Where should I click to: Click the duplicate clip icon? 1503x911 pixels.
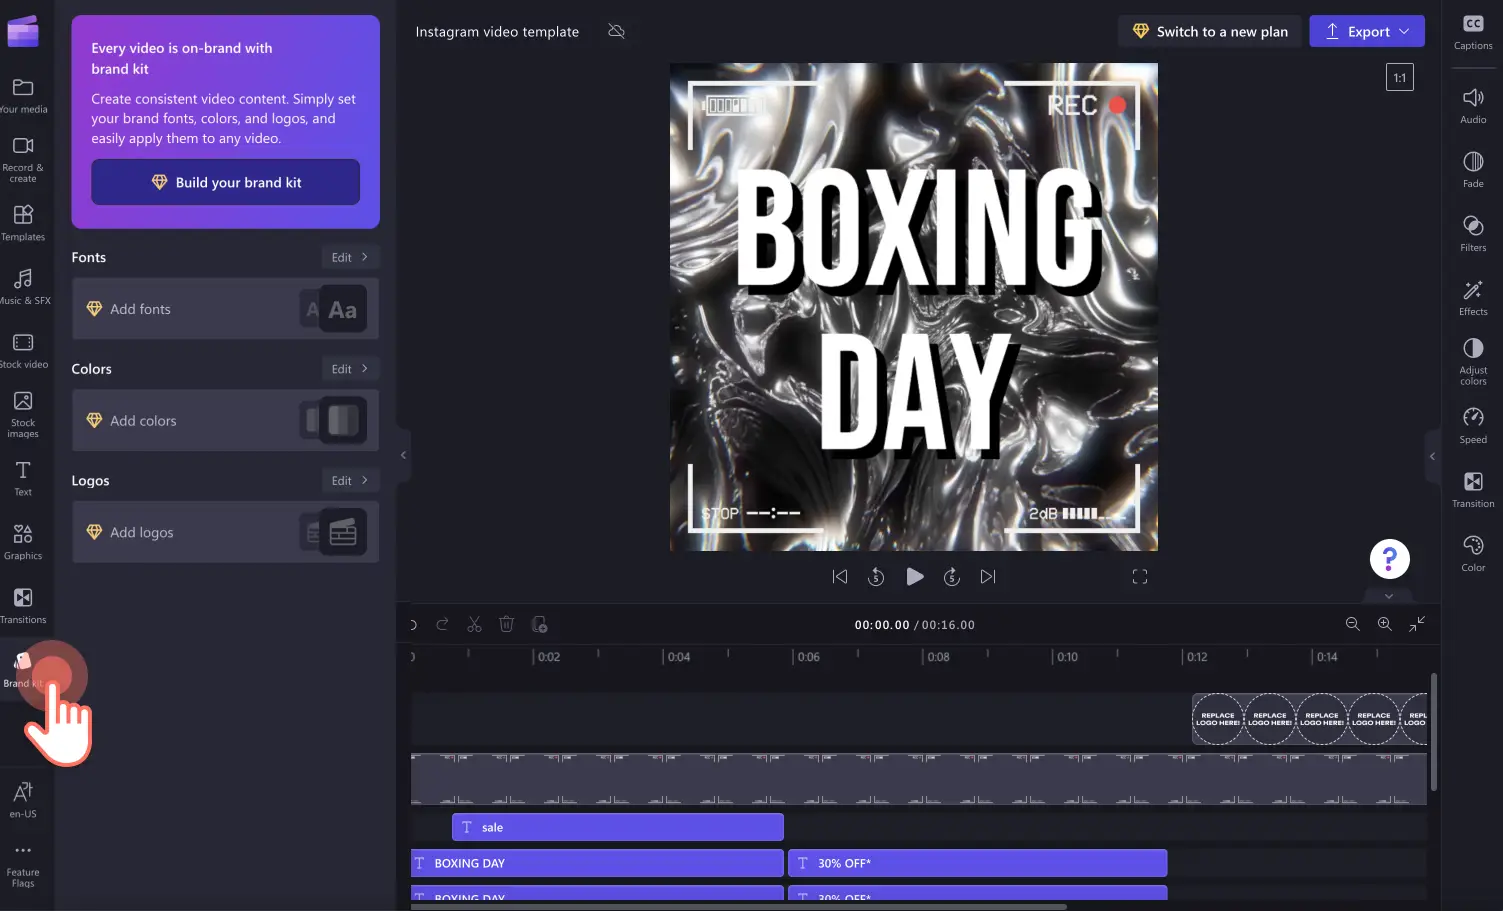point(540,624)
